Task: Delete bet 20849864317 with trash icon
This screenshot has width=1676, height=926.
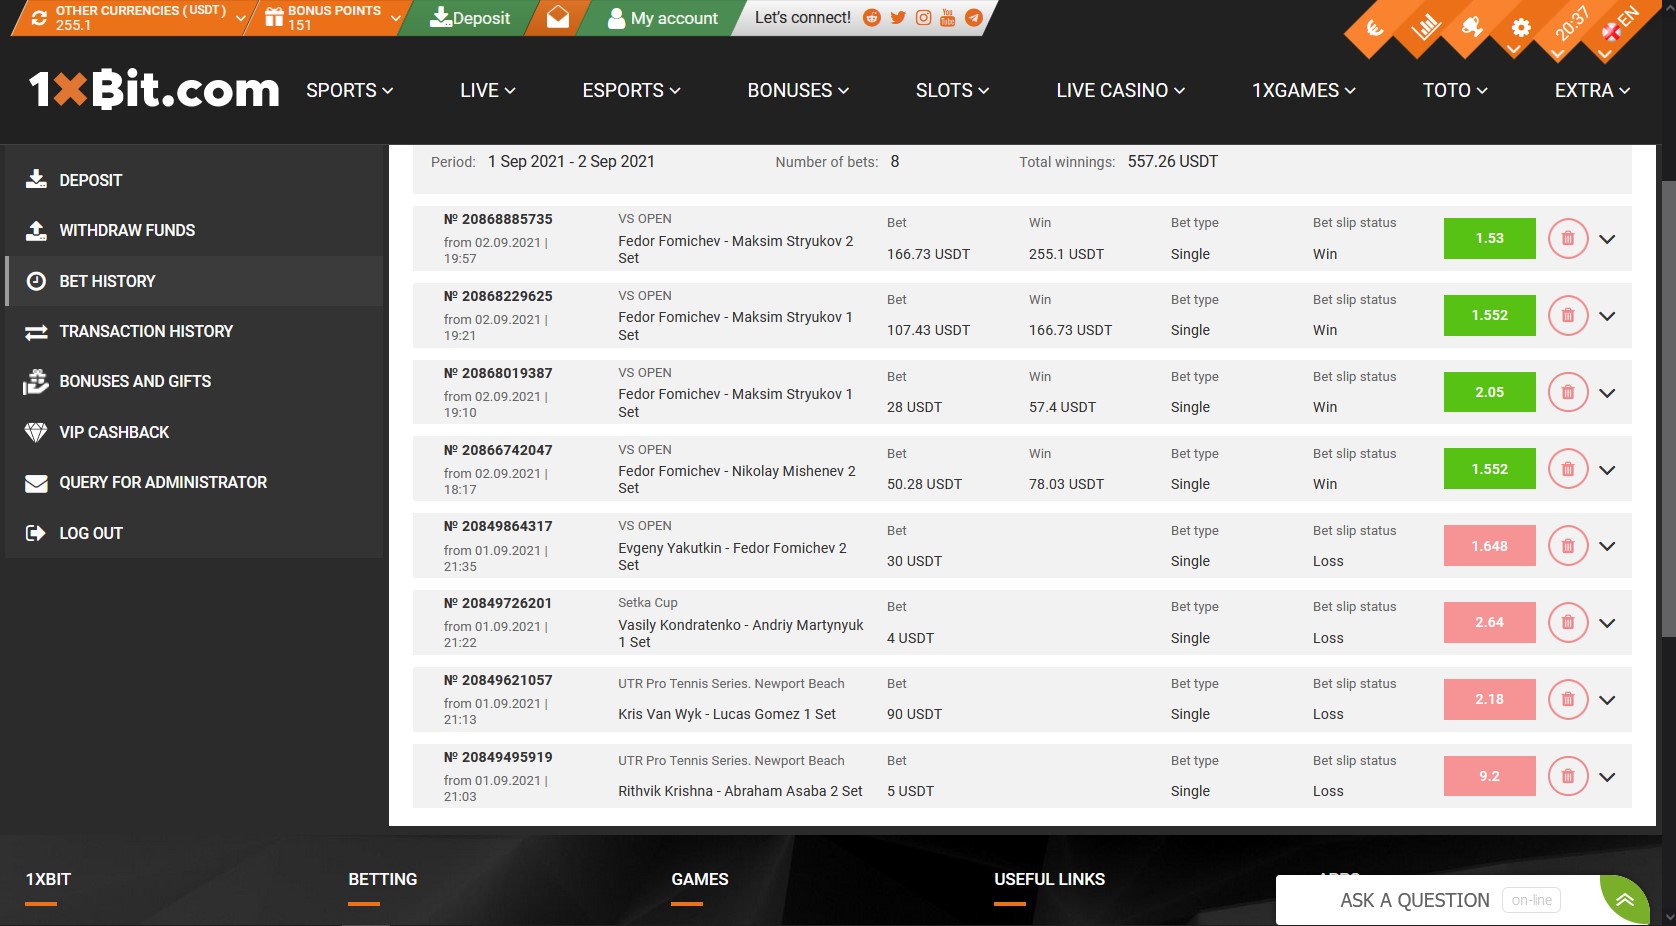Action: [x=1568, y=546]
